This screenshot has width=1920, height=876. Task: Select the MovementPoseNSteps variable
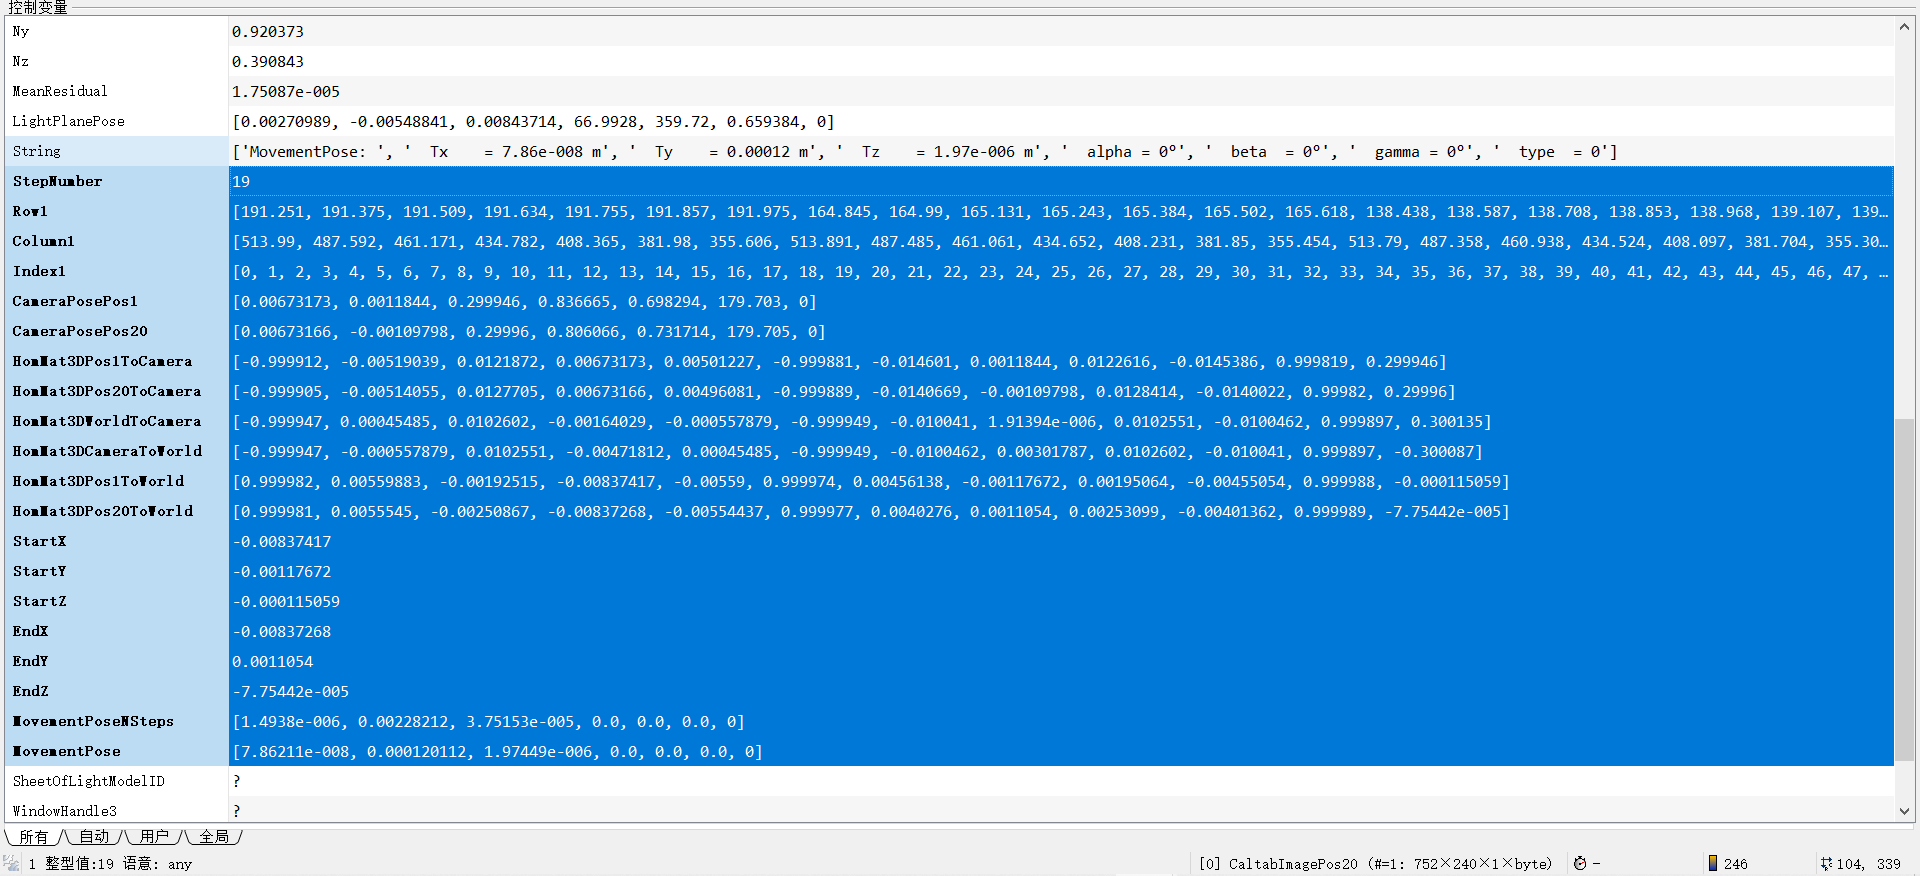(93, 721)
